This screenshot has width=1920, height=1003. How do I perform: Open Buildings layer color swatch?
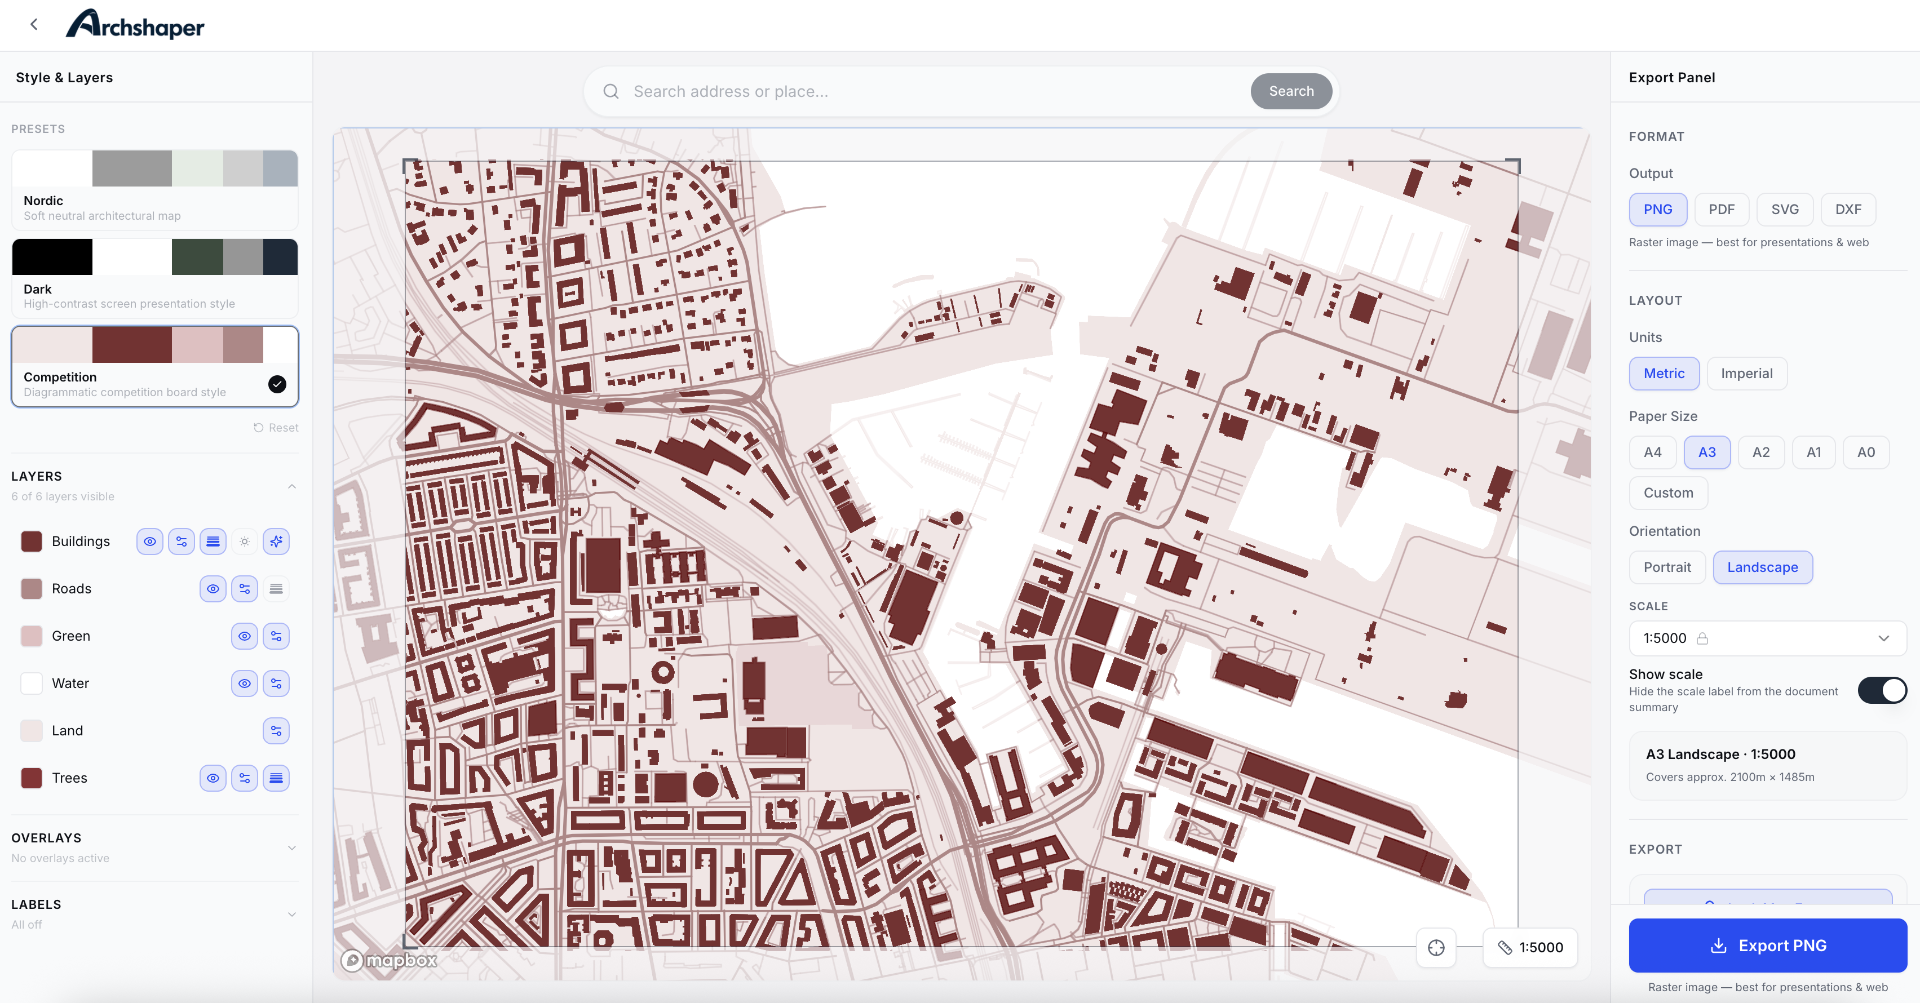[x=32, y=542]
